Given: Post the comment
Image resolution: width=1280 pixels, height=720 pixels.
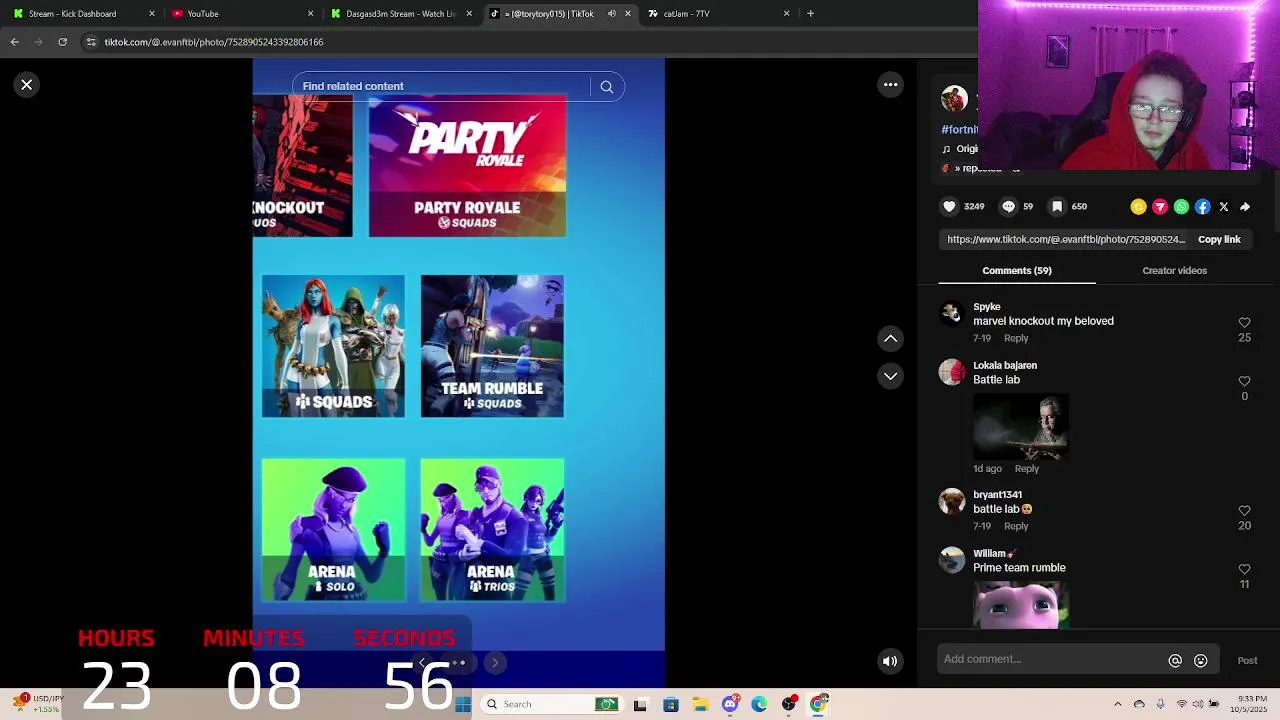Looking at the screenshot, I should [x=1247, y=661].
